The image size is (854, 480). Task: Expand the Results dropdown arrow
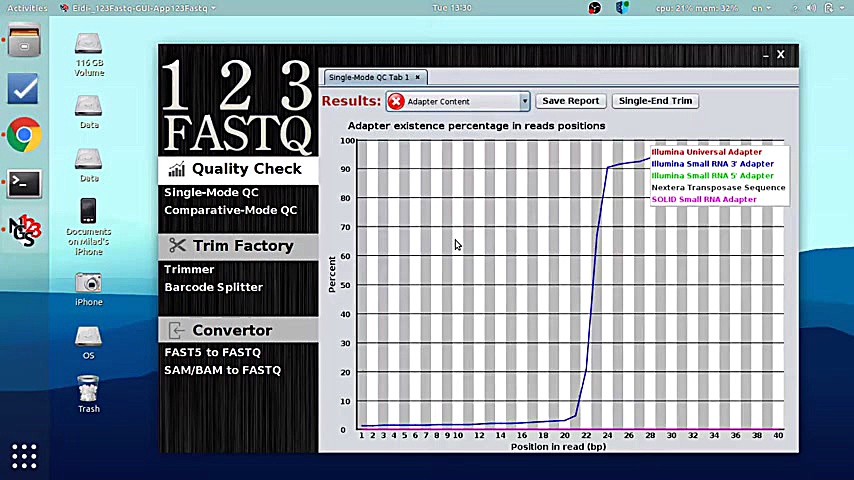coord(524,101)
